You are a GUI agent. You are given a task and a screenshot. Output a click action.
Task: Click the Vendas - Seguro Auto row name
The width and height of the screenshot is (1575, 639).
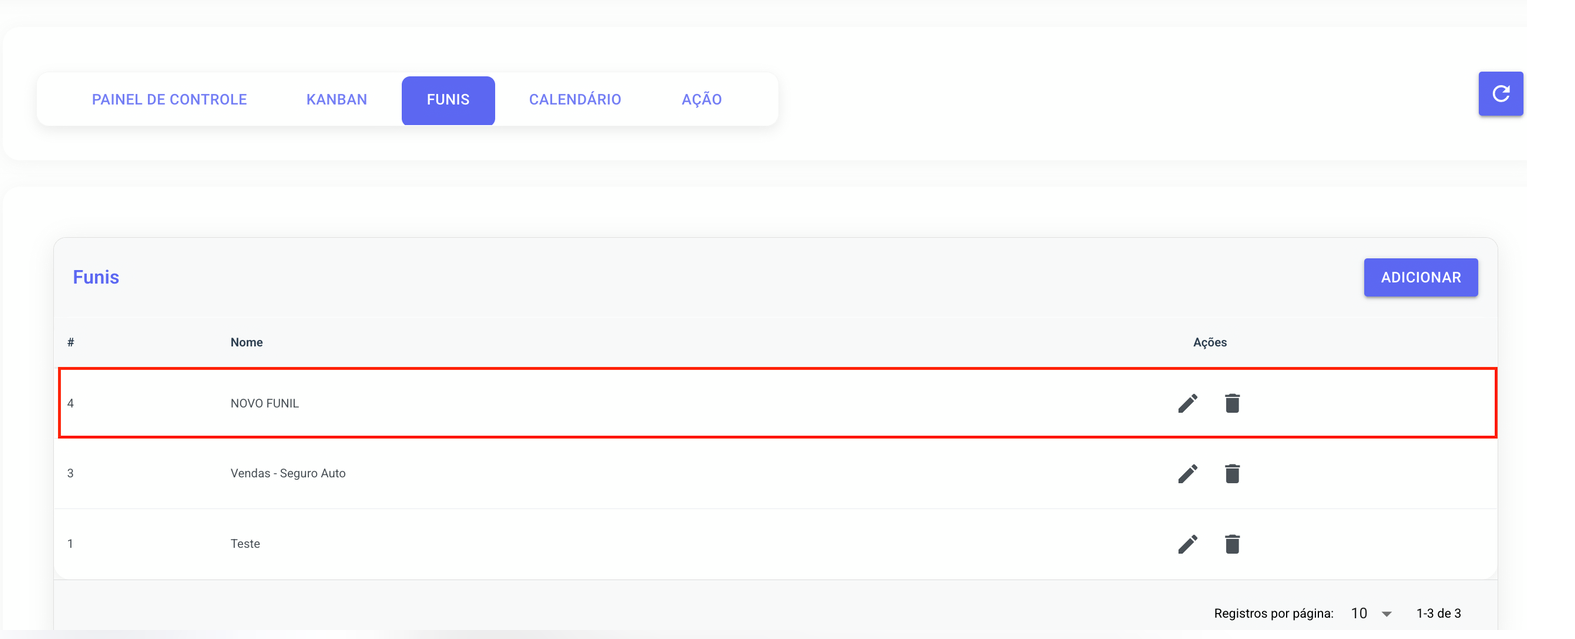(x=288, y=474)
